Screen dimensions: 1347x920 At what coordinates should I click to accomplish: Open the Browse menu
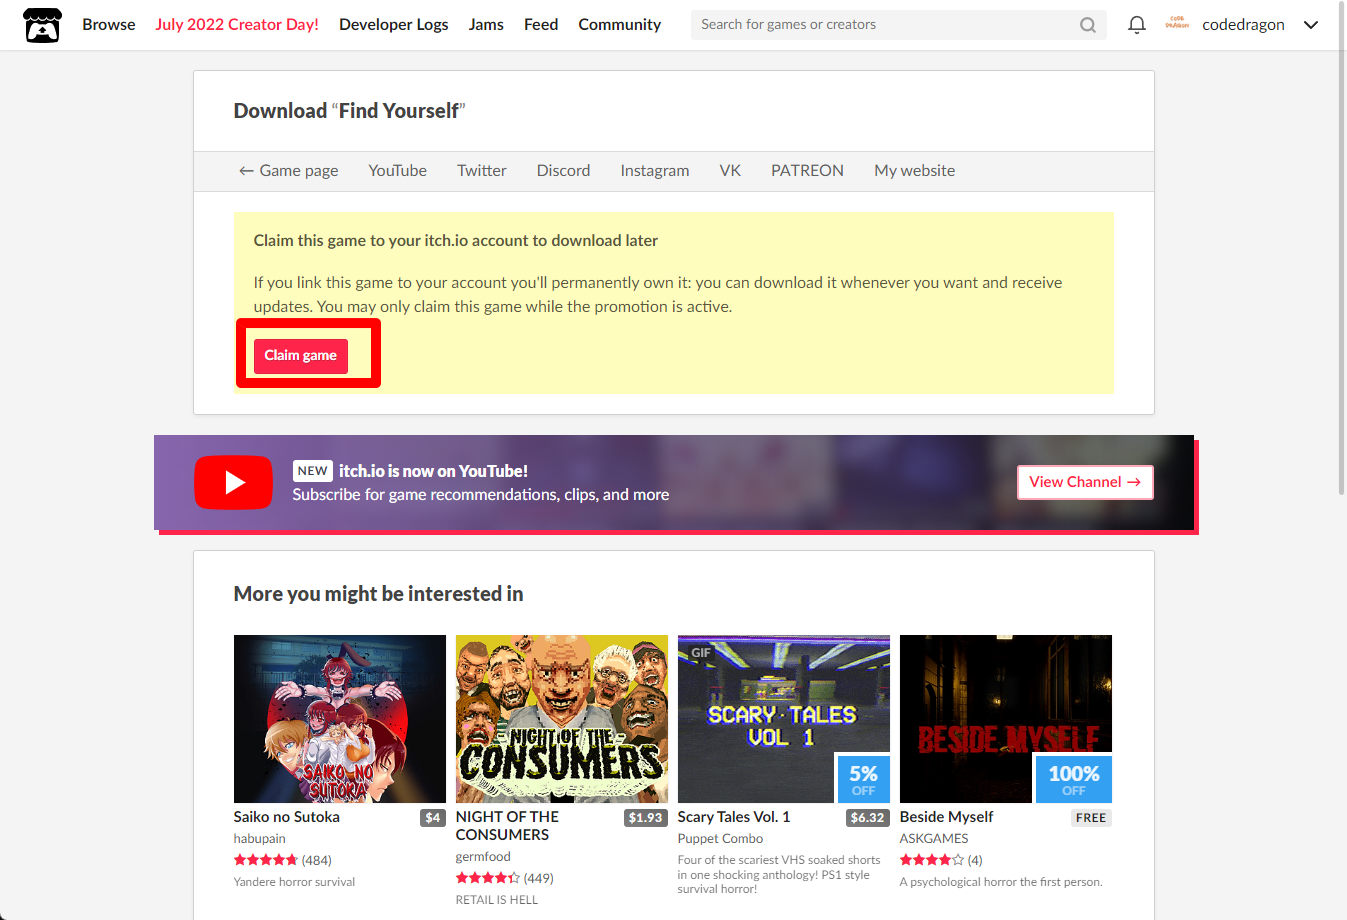[109, 25]
